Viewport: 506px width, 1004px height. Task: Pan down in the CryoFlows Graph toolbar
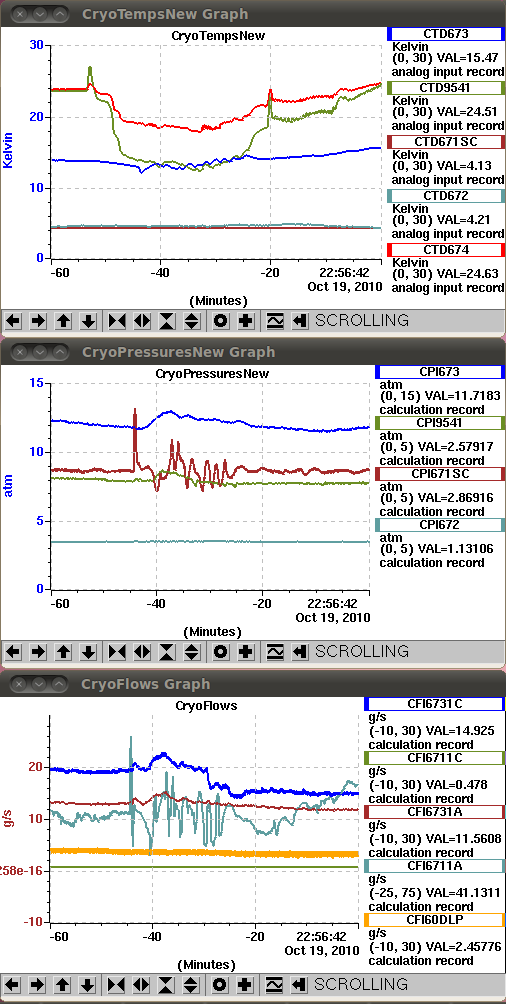click(x=88, y=984)
